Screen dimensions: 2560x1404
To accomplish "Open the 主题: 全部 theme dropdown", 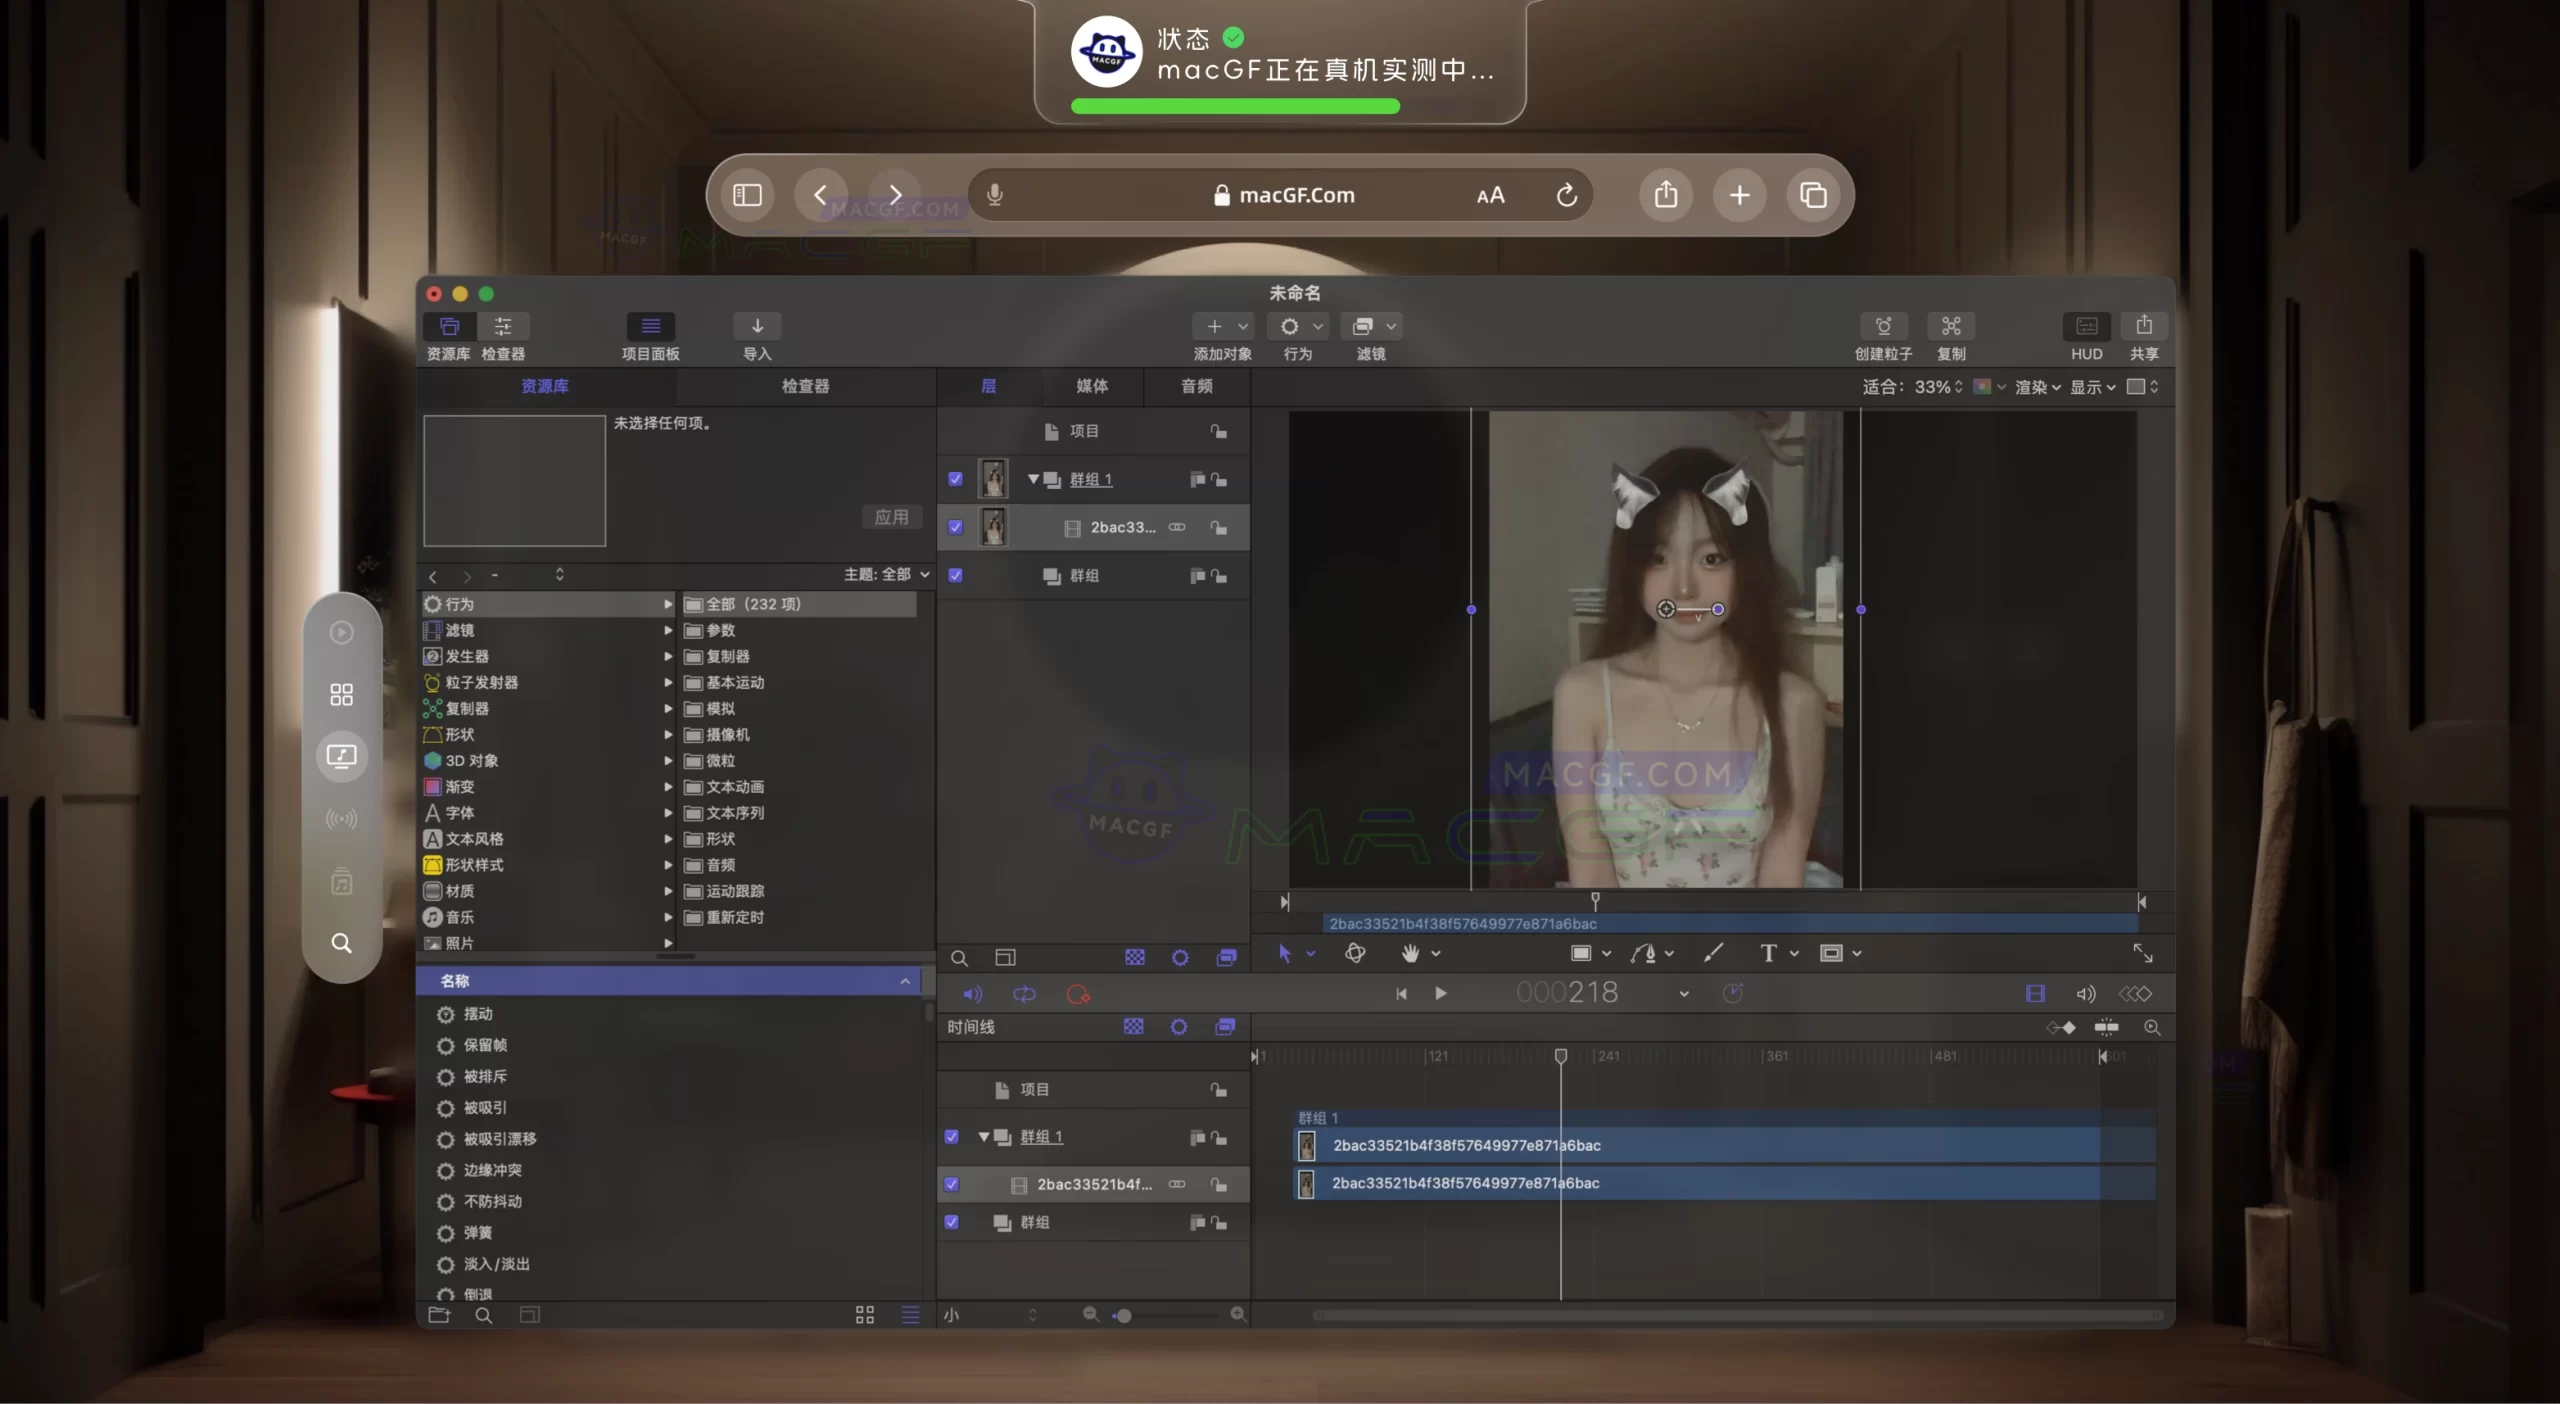I will click(885, 575).
